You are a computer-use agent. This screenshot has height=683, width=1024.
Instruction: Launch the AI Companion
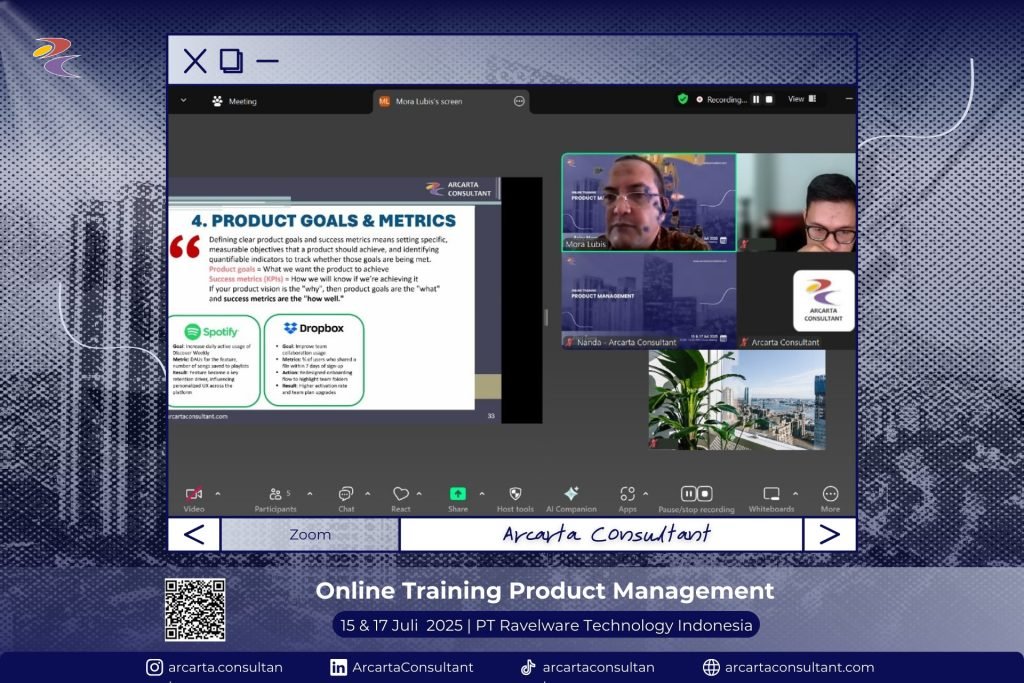(571, 494)
